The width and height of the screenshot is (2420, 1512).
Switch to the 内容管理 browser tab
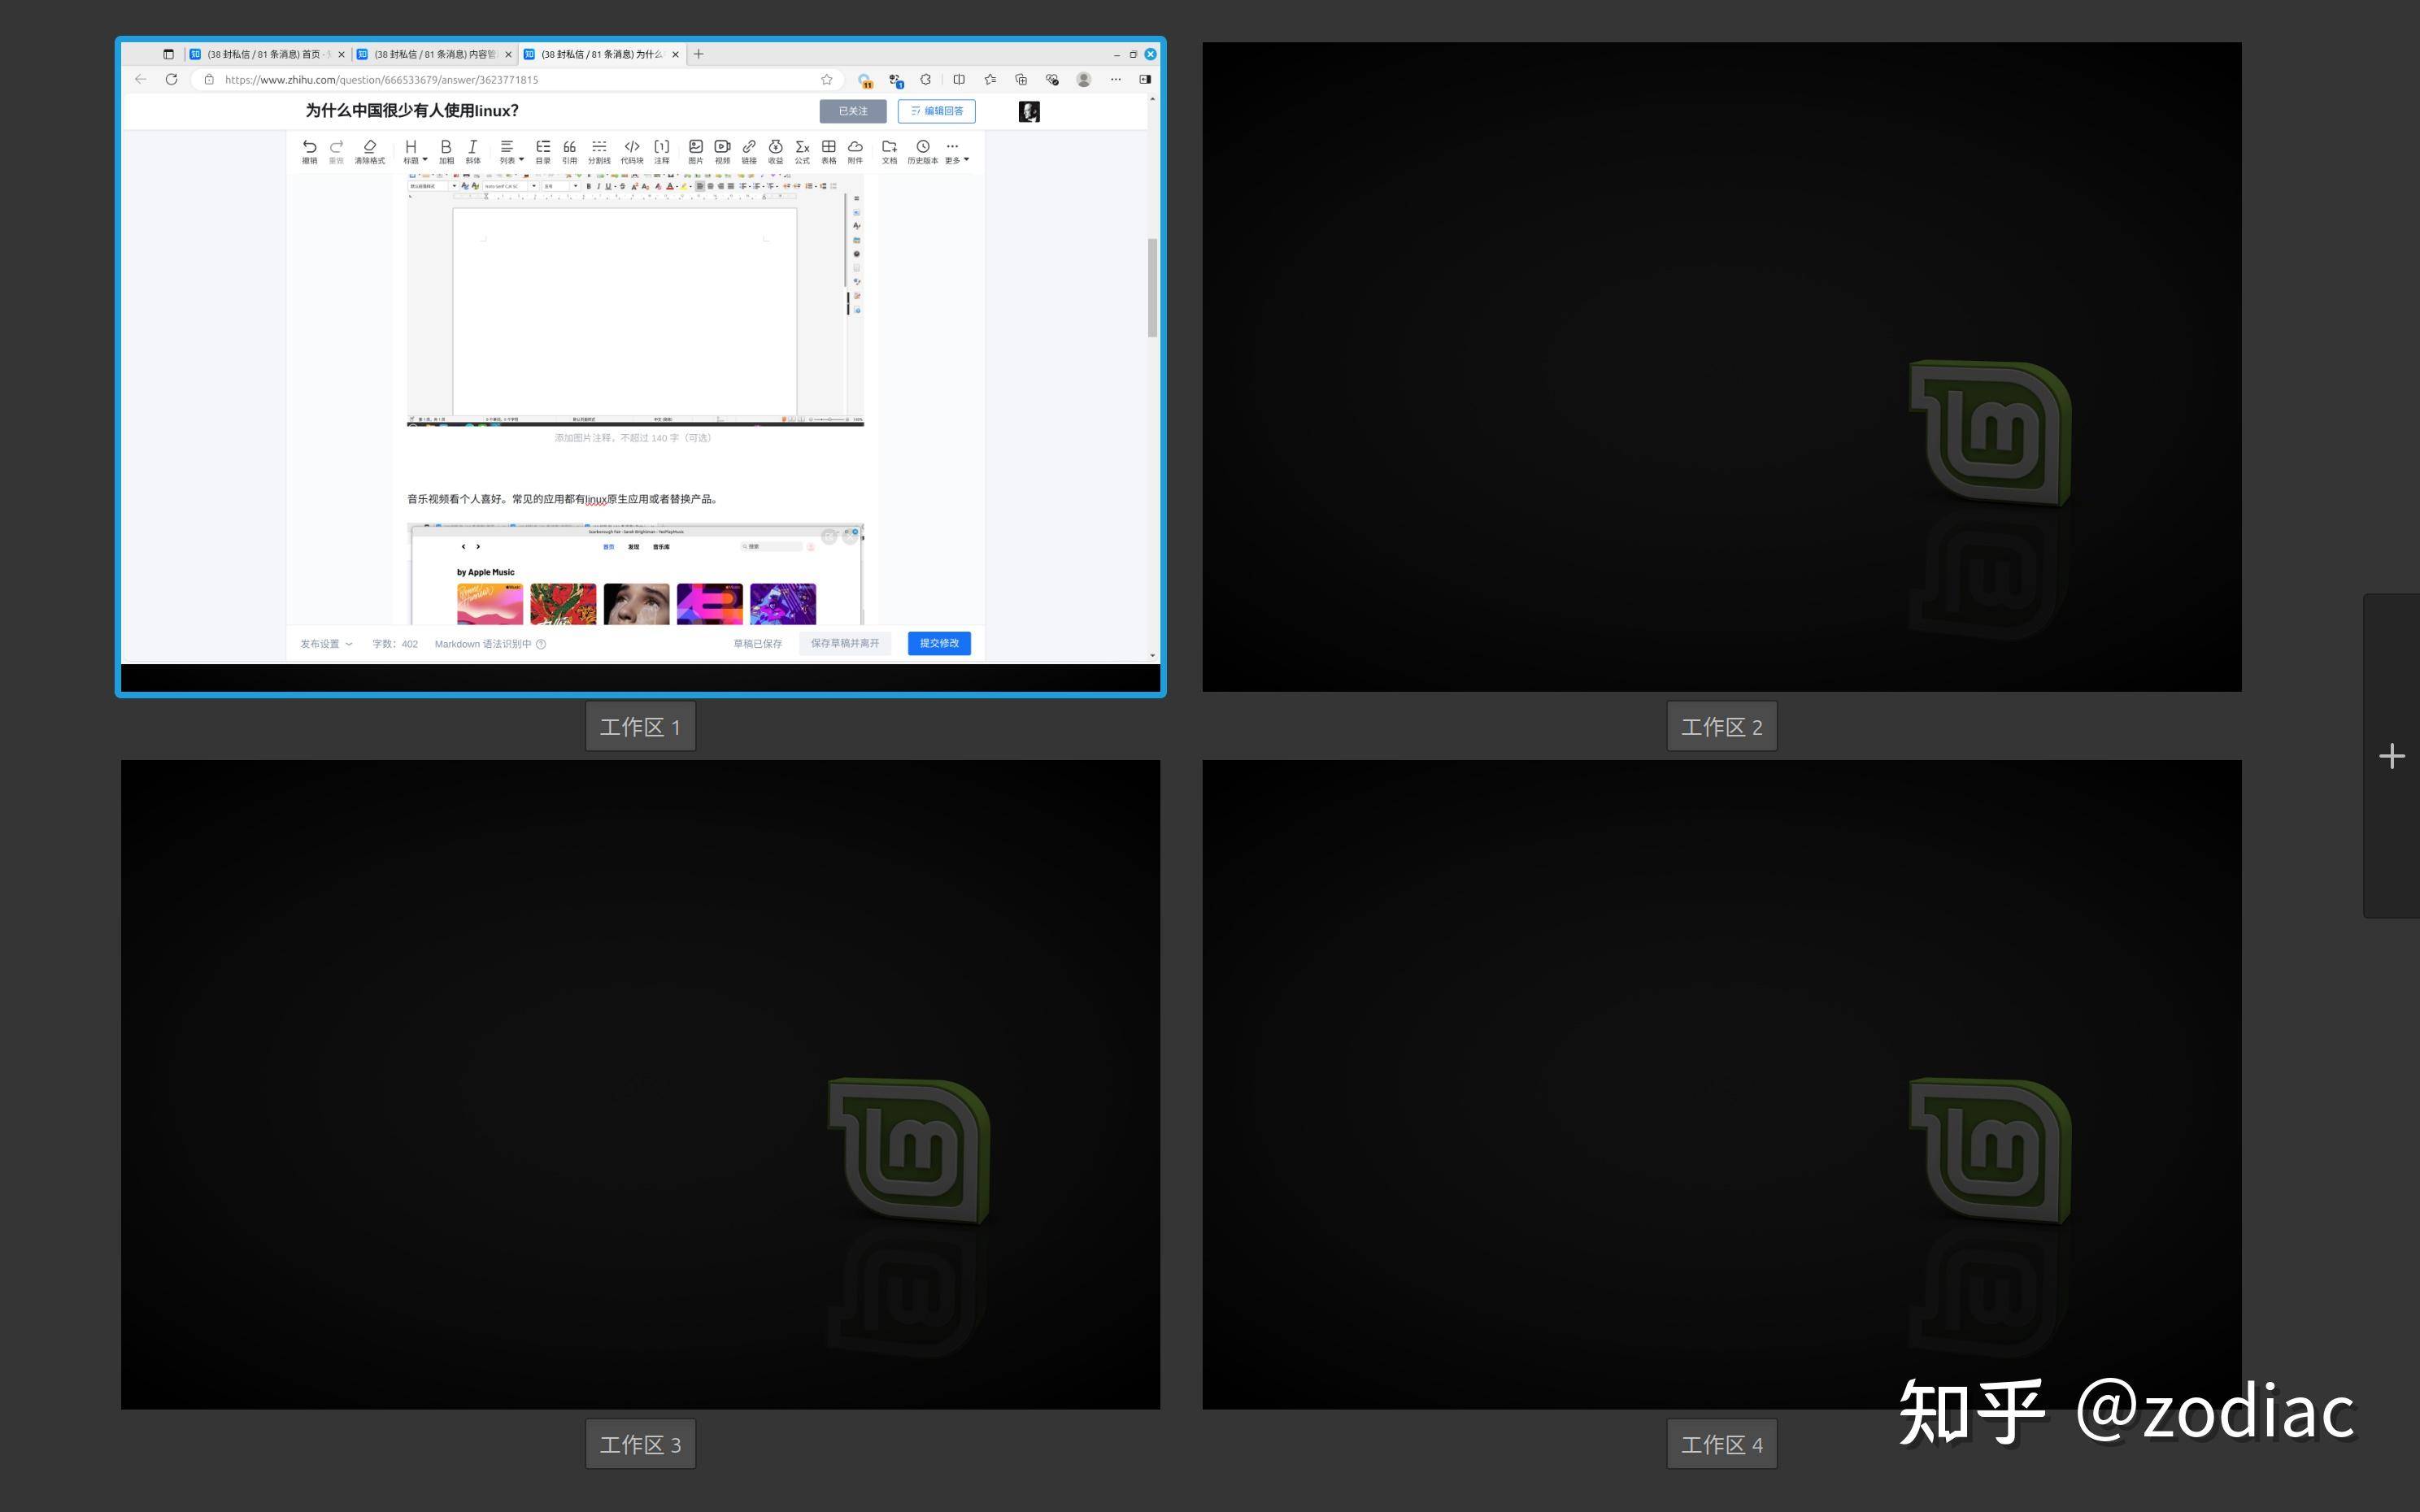click(x=435, y=54)
